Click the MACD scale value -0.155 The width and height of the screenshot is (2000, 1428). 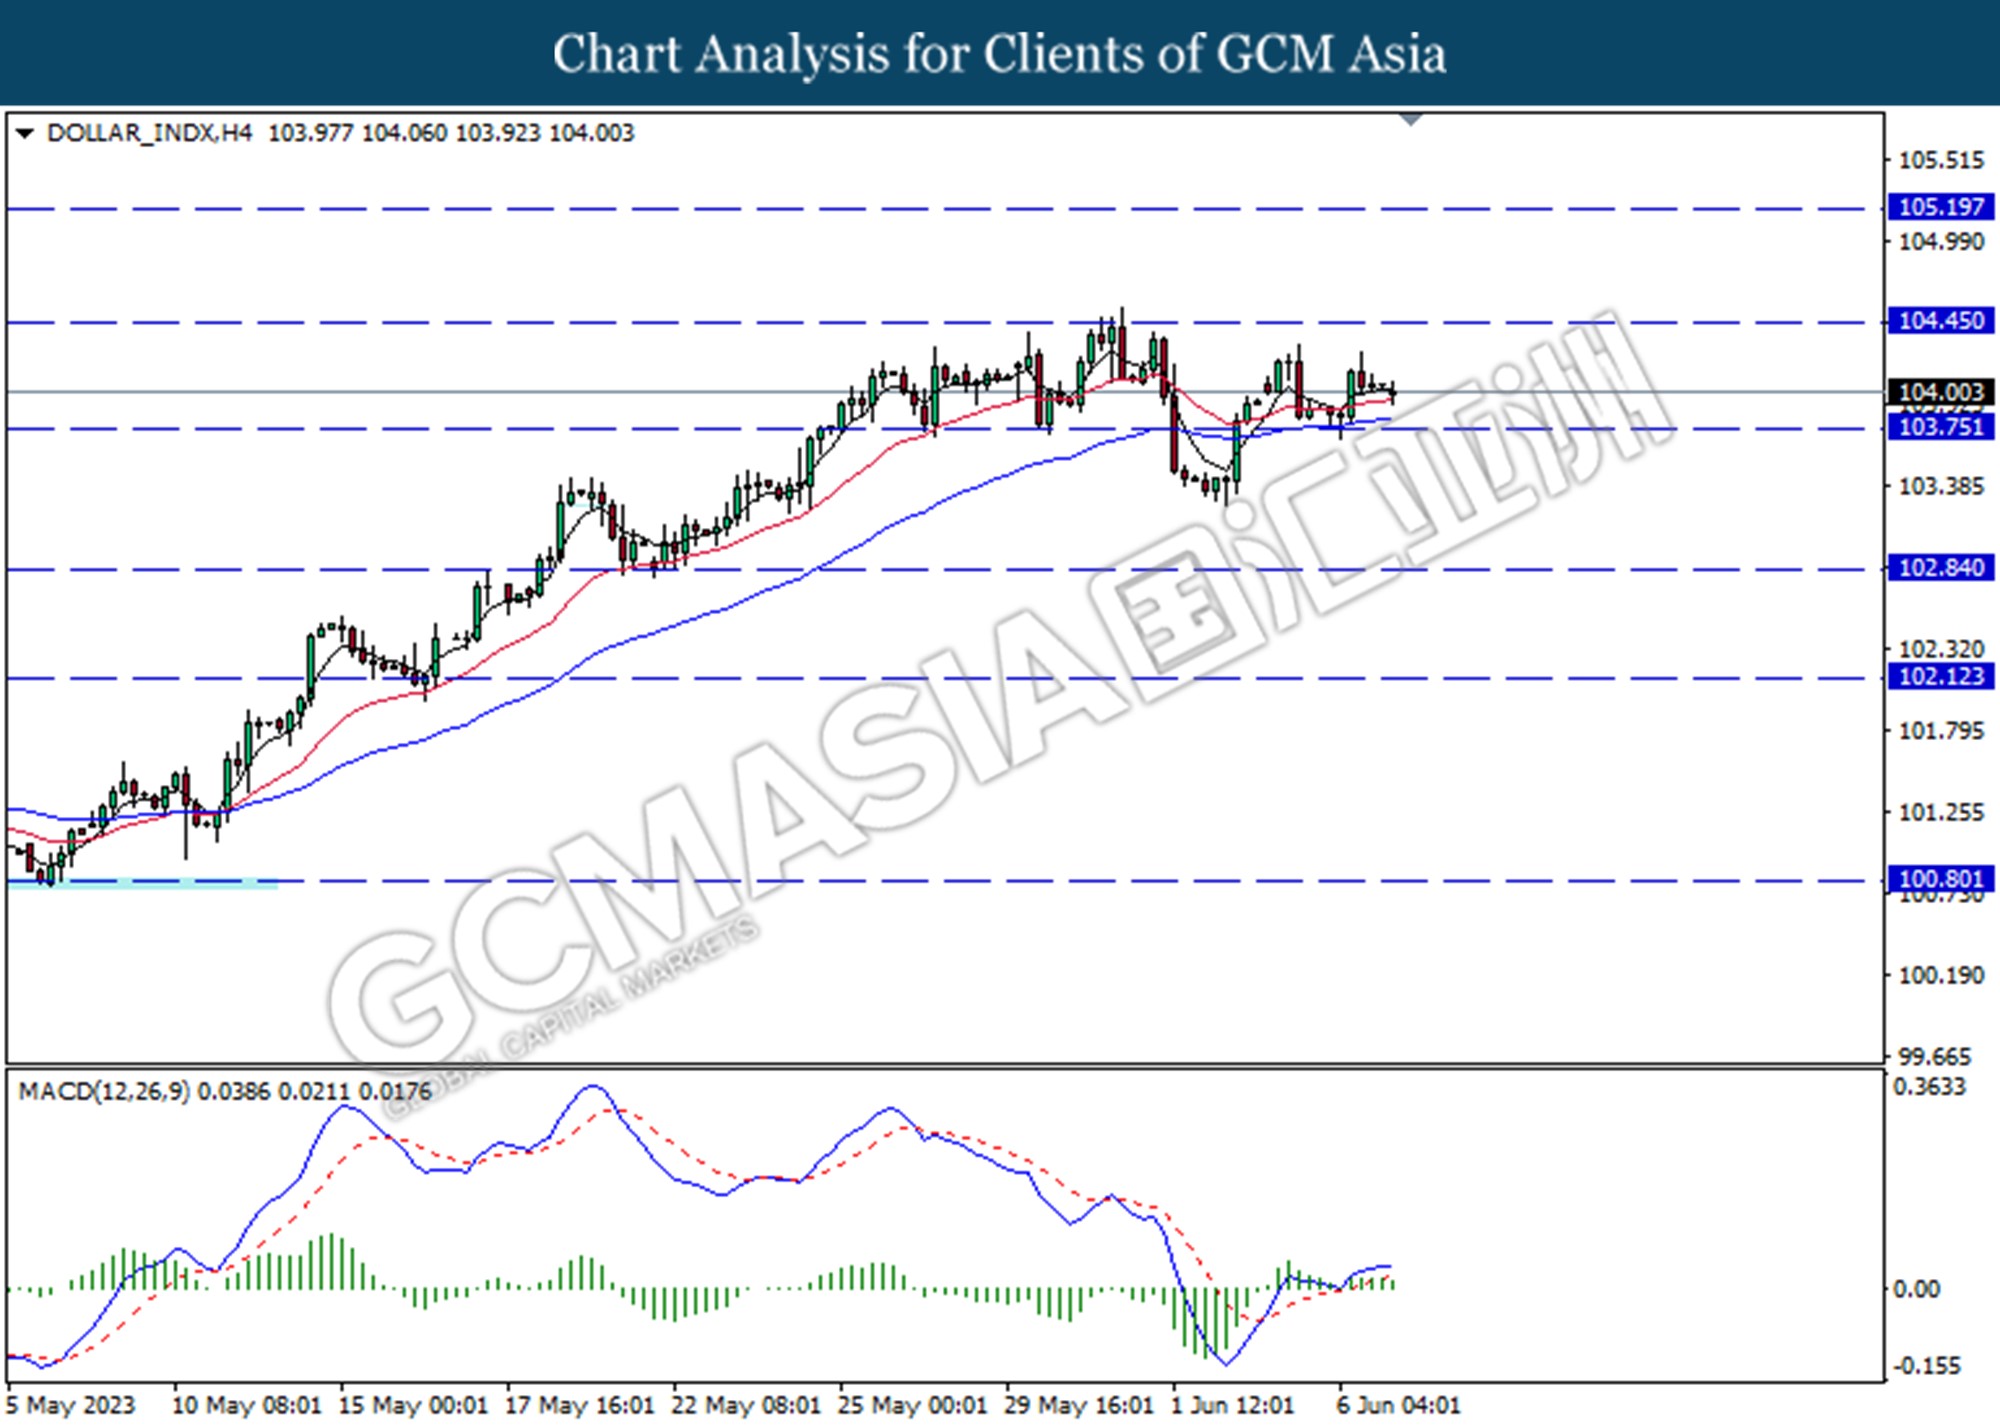coord(1925,1366)
